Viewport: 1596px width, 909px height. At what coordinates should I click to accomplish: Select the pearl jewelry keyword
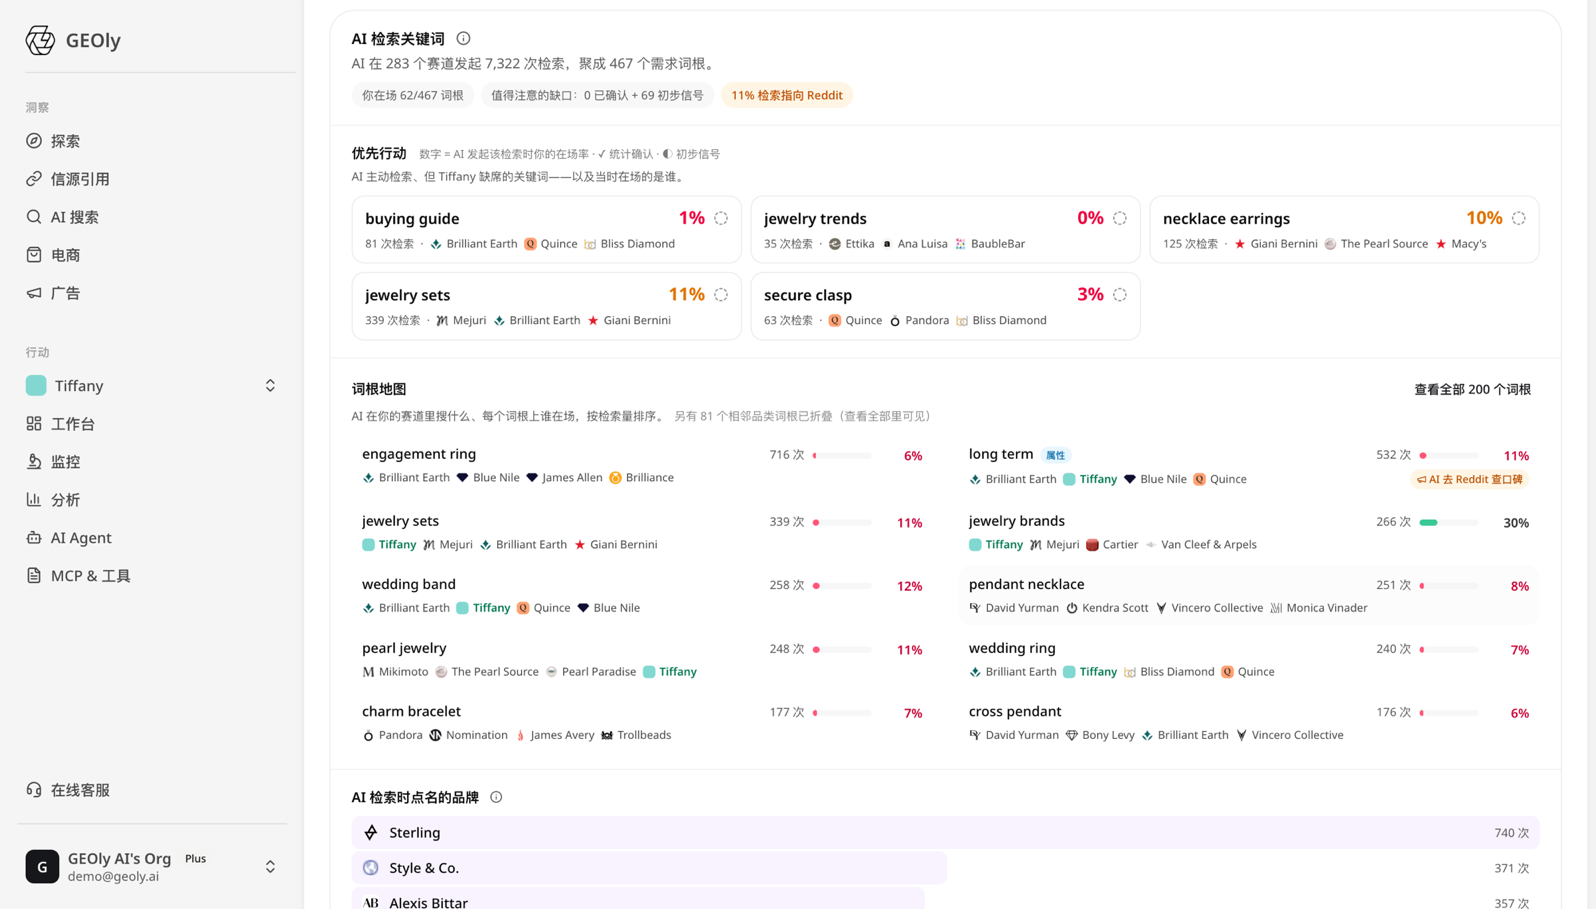point(404,648)
